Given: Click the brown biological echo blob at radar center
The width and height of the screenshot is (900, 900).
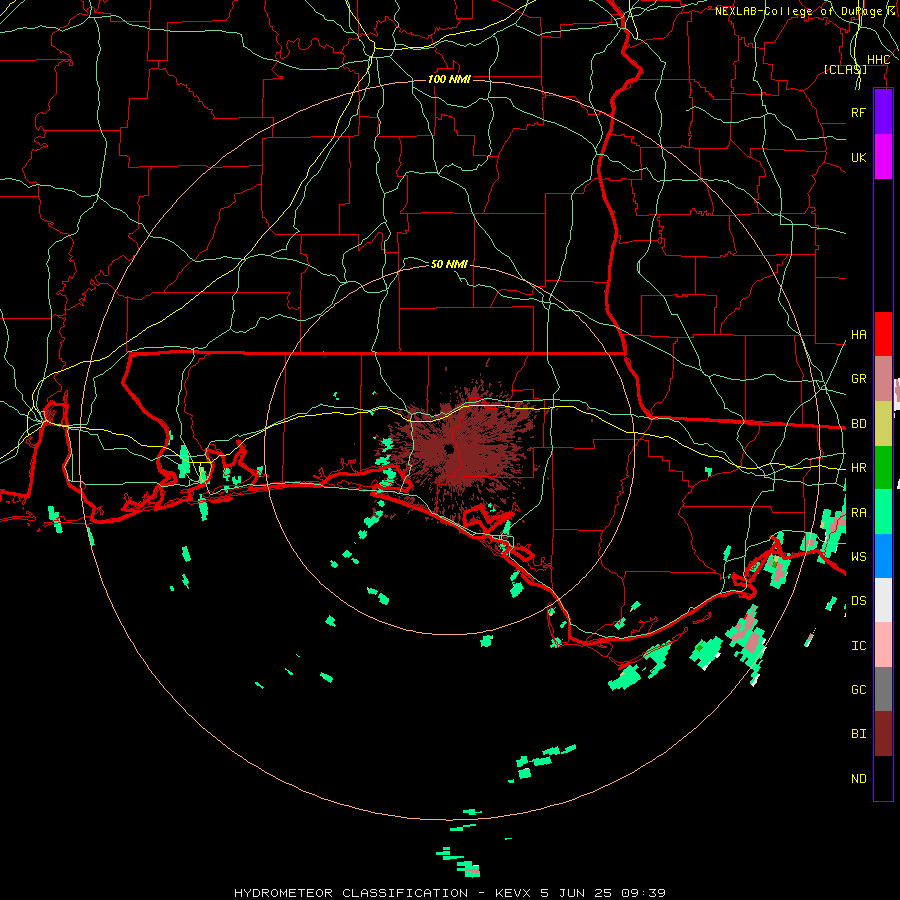Looking at the screenshot, I should click(462, 451).
